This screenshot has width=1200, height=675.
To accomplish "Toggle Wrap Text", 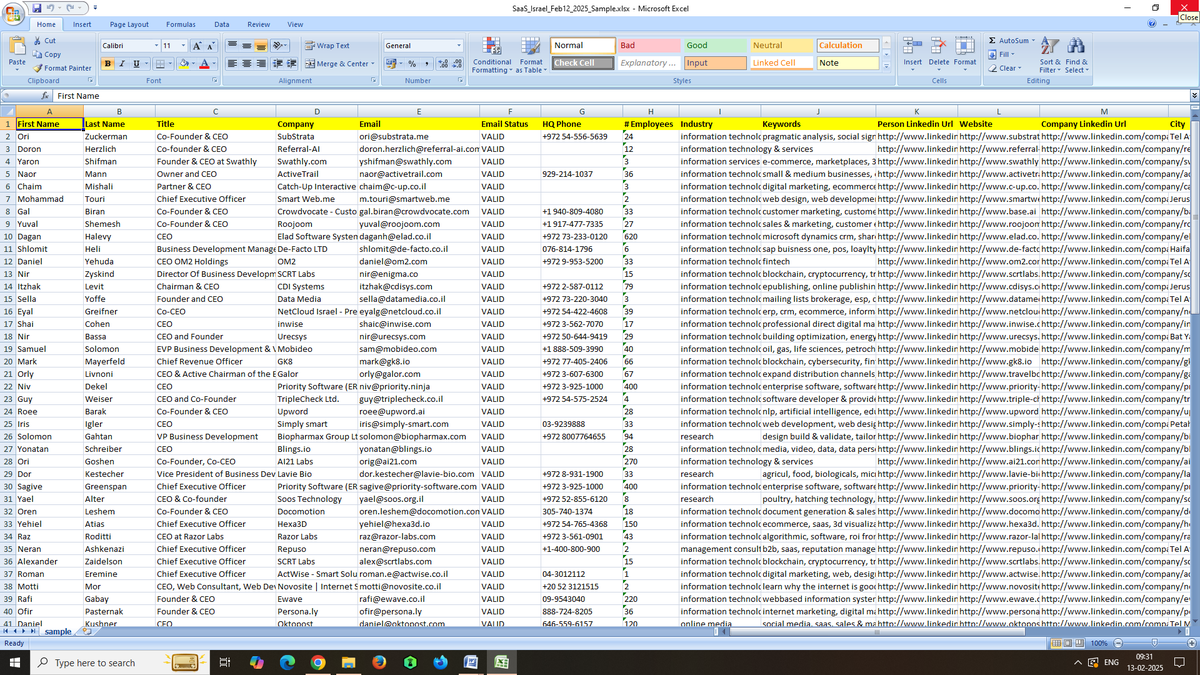I will (x=327, y=46).
